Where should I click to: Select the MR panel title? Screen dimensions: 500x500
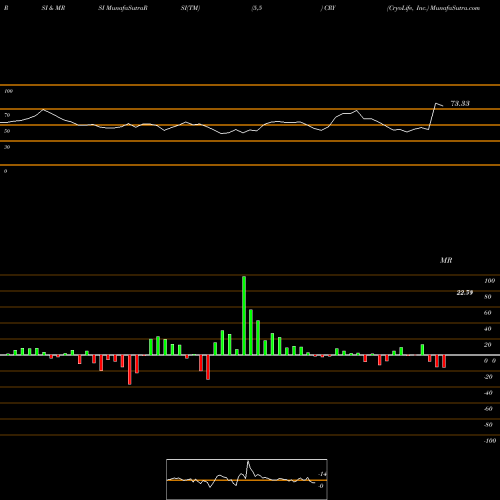(446, 260)
